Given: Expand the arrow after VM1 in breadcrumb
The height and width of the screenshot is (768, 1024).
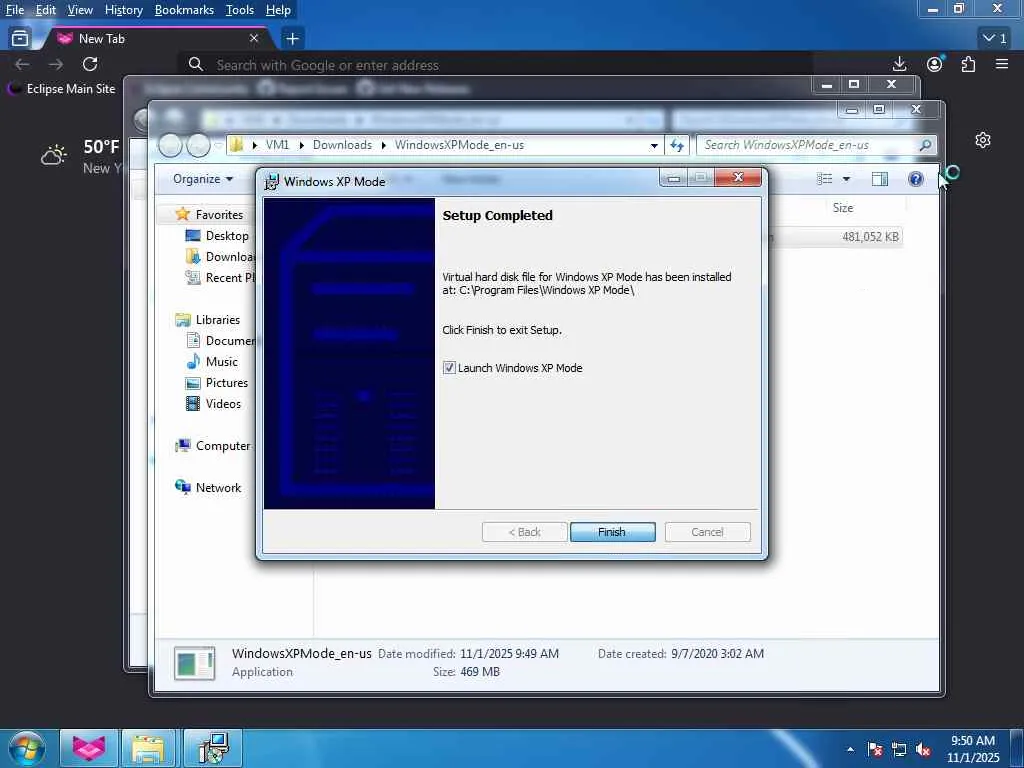Looking at the screenshot, I should coord(301,146).
